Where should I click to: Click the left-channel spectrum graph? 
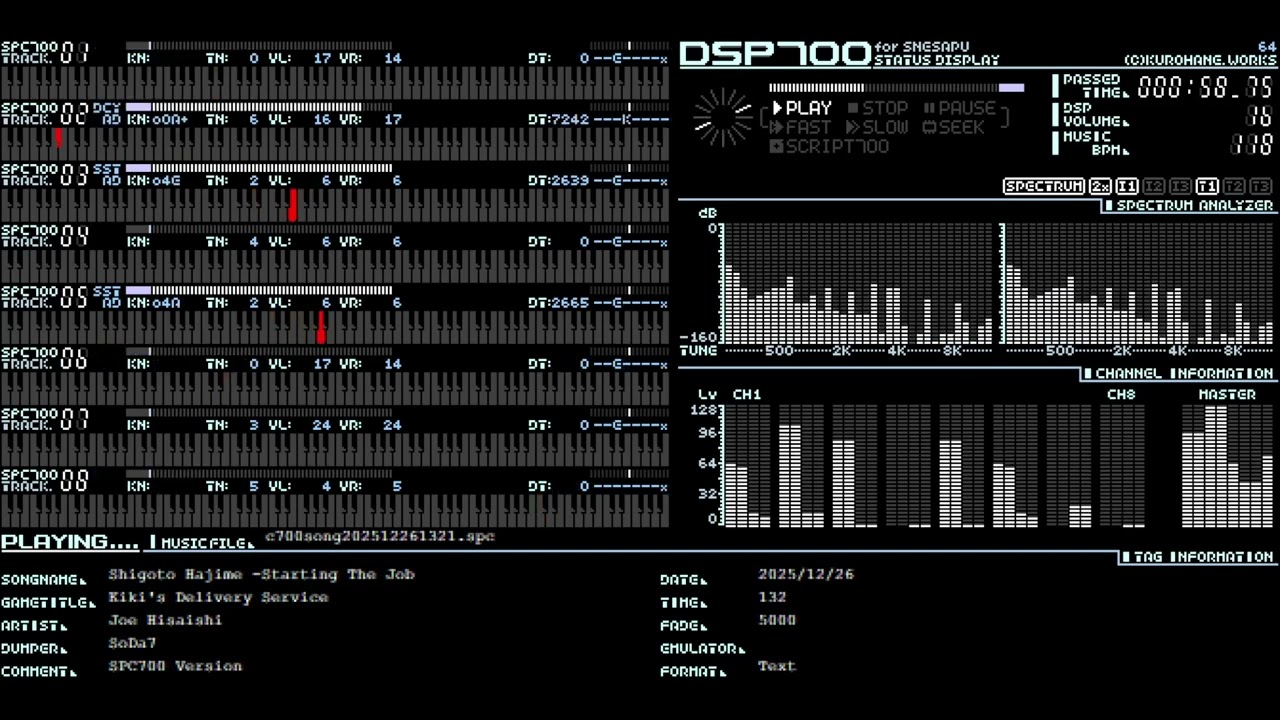[858, 284]
